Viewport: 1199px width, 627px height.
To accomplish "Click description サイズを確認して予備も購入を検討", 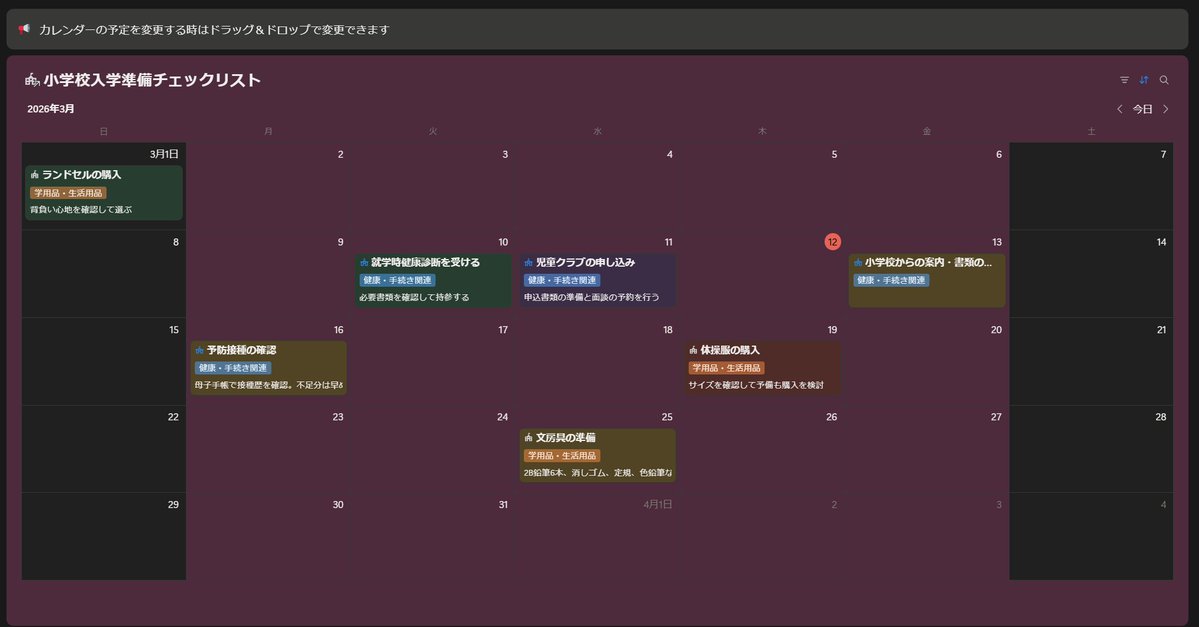I will pos(755,385).
